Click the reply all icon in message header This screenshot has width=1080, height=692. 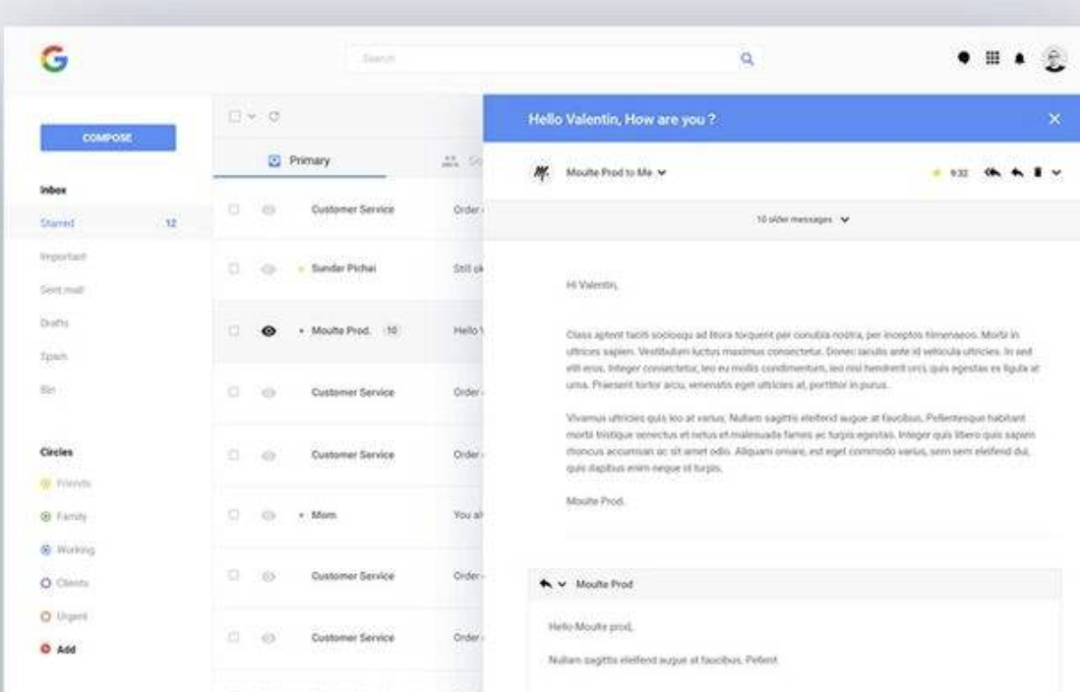coord(993,172)
